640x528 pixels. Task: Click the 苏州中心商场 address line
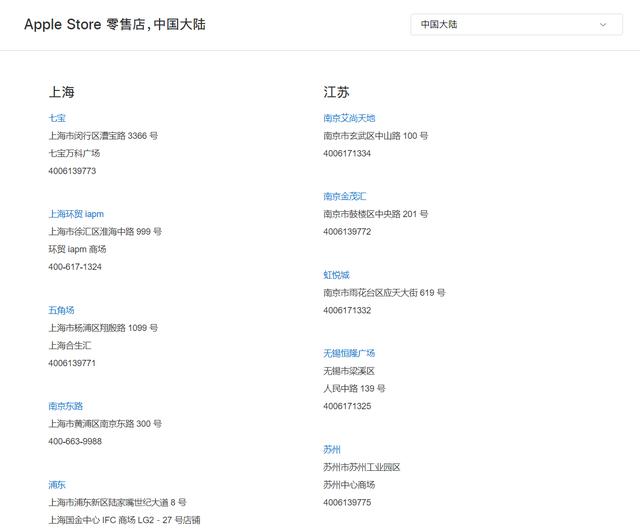349,485
